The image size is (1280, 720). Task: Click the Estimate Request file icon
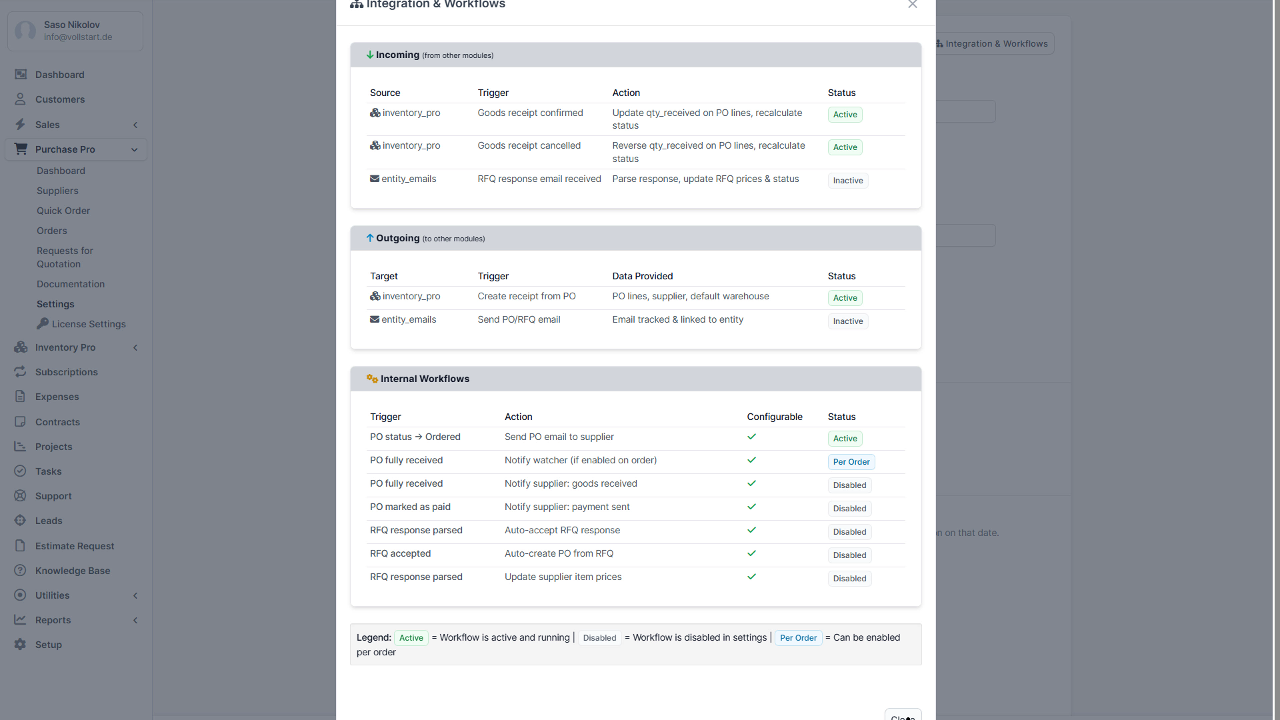21,546
